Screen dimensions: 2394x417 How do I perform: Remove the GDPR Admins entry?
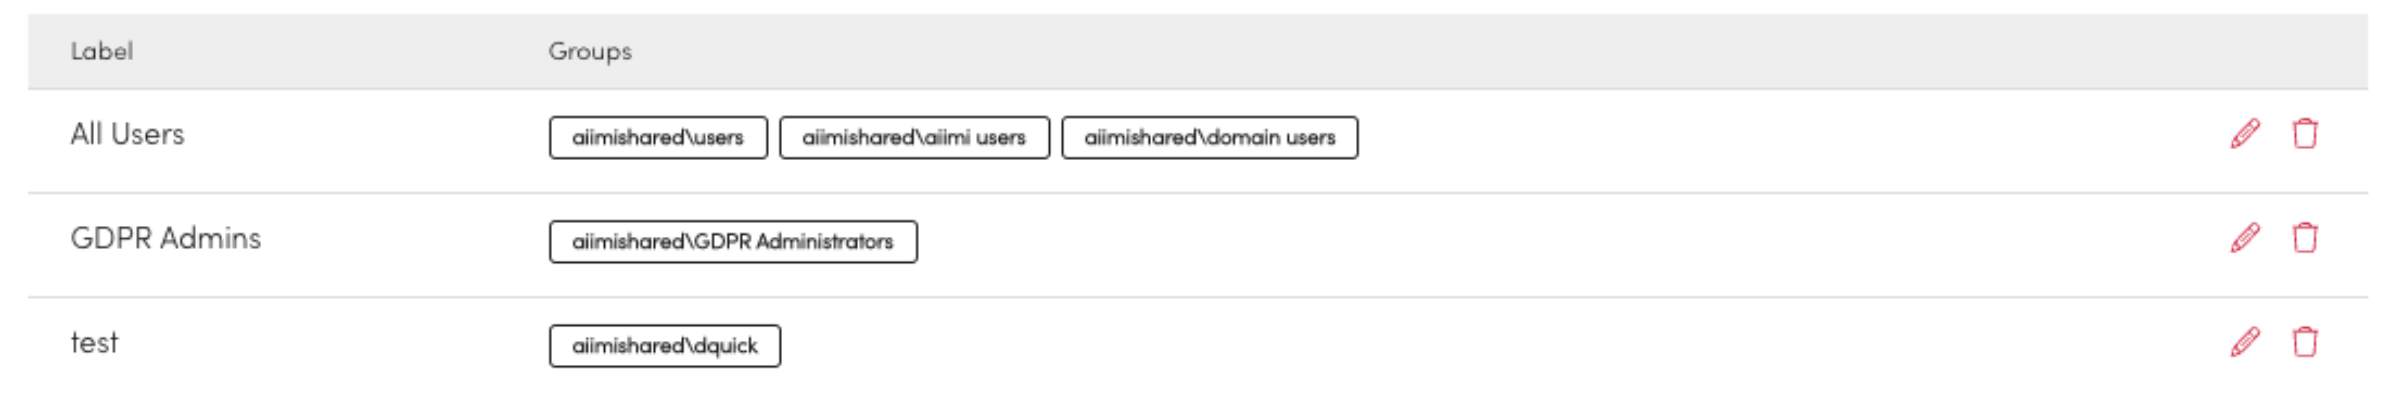(x=2305, y=238)
